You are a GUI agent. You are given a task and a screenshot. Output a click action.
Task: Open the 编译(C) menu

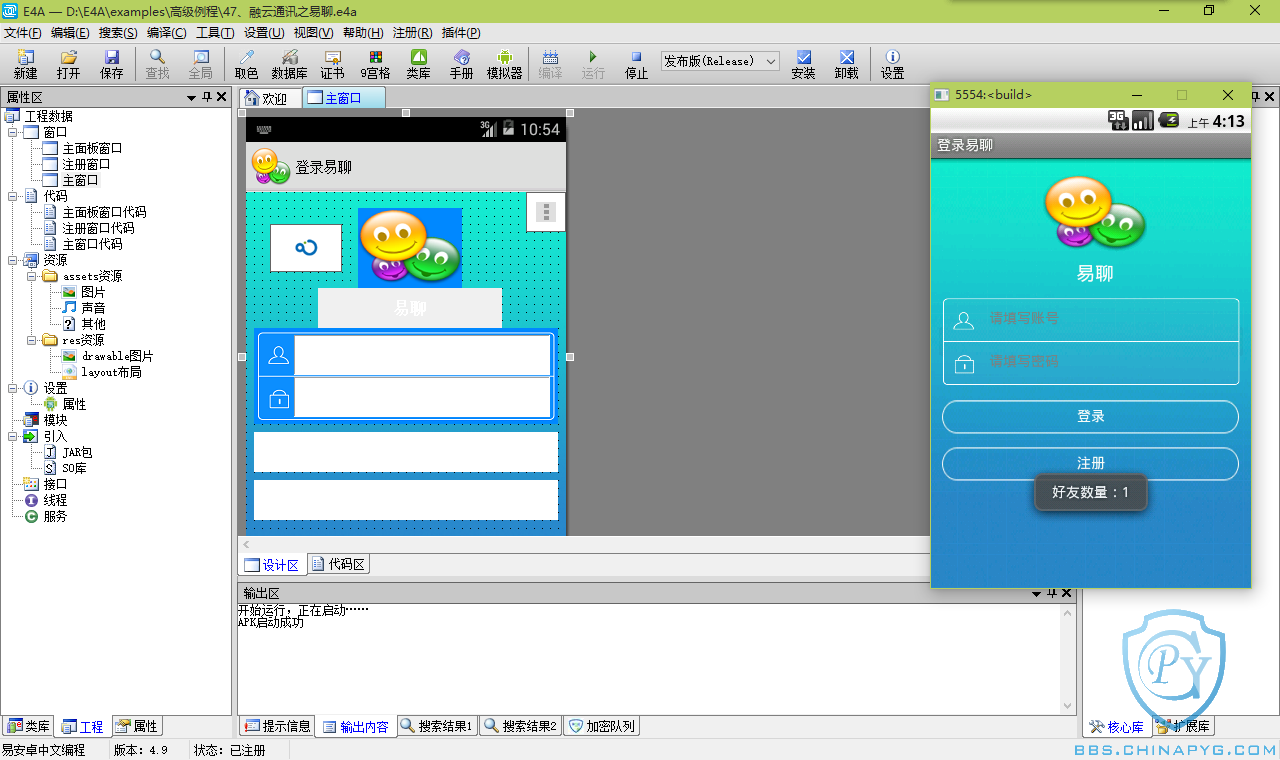click(x=166, y=33)
